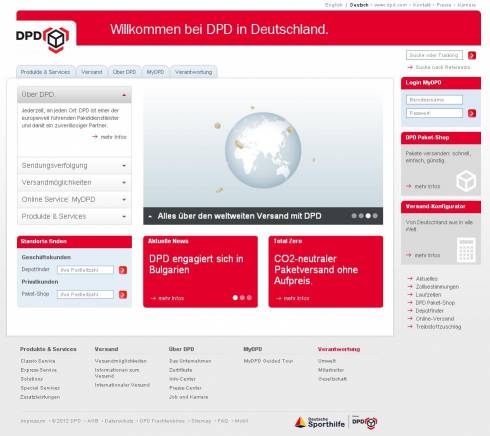Open the Depotfinder quick link in the sidebar list
This screenshot has height=436, width=490.
[x=430, y=311]
